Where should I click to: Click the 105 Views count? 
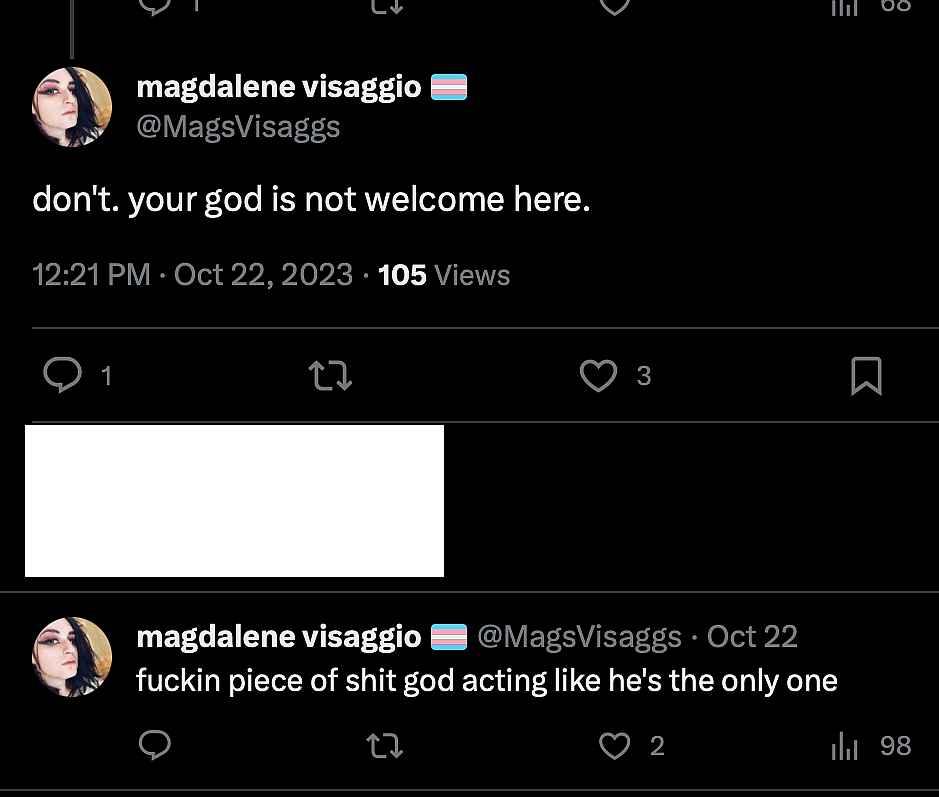click(444, 275)
